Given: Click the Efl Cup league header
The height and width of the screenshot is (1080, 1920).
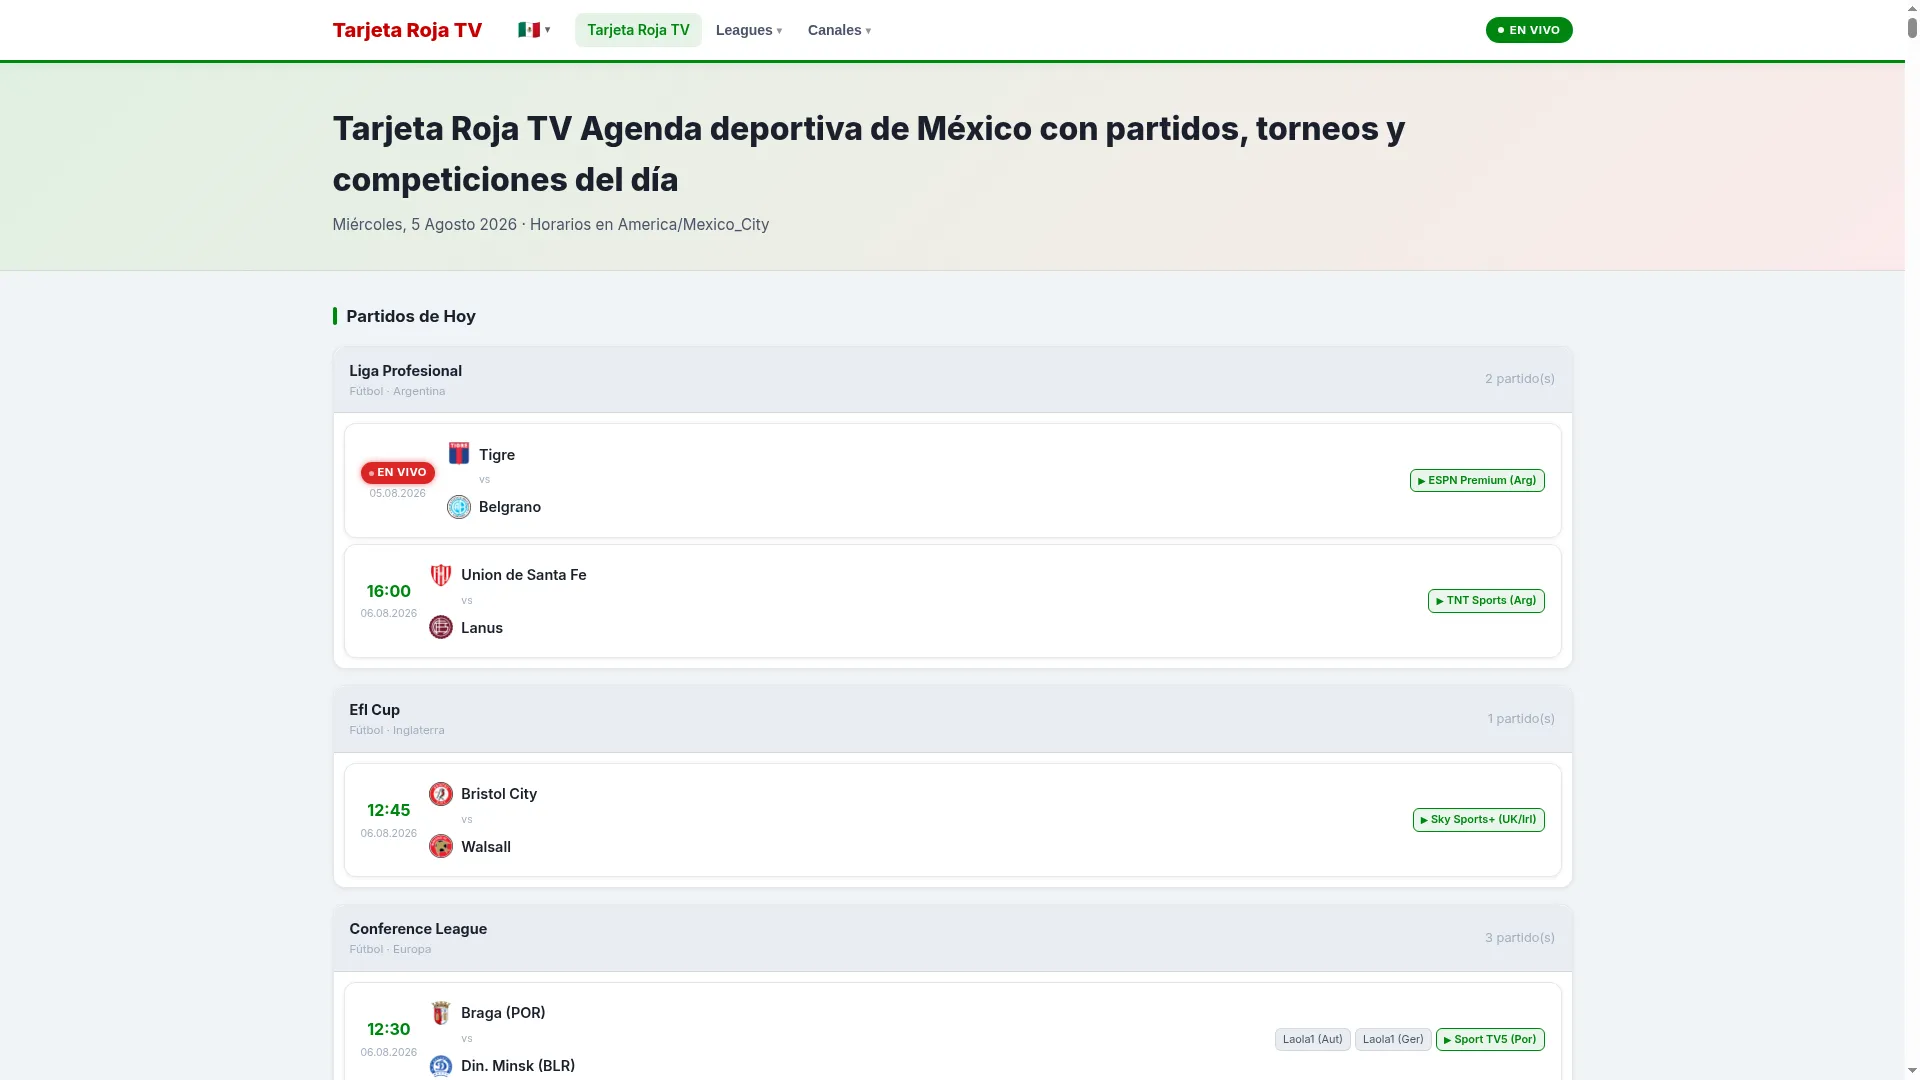Looking at the screenshot, I should pos(953,719).
